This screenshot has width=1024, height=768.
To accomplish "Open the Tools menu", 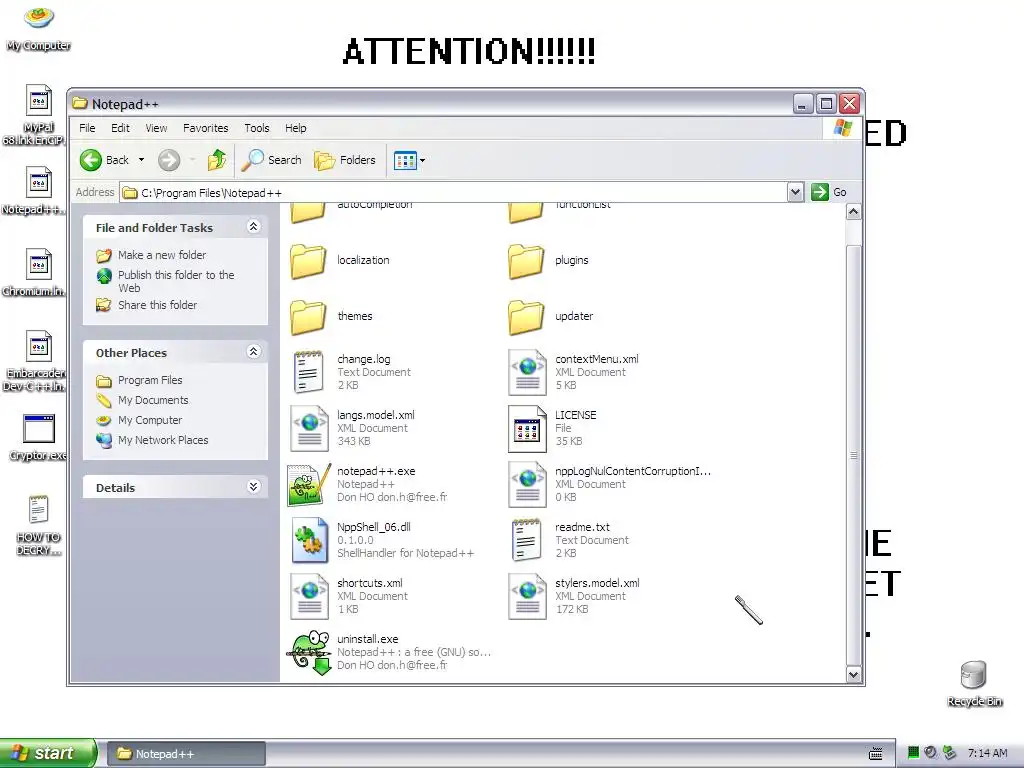I will coord(257,128).
